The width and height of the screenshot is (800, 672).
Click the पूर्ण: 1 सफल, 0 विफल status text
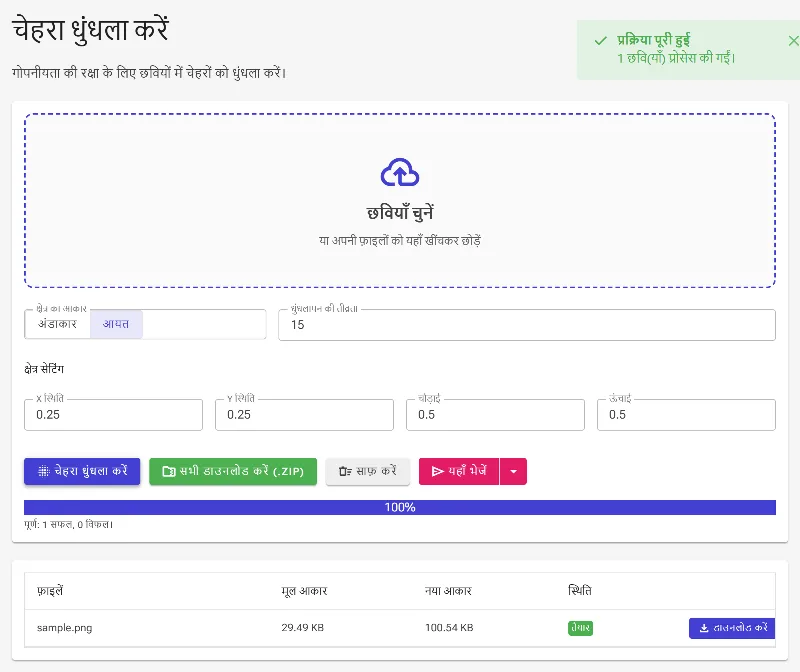tap(68, 525)
